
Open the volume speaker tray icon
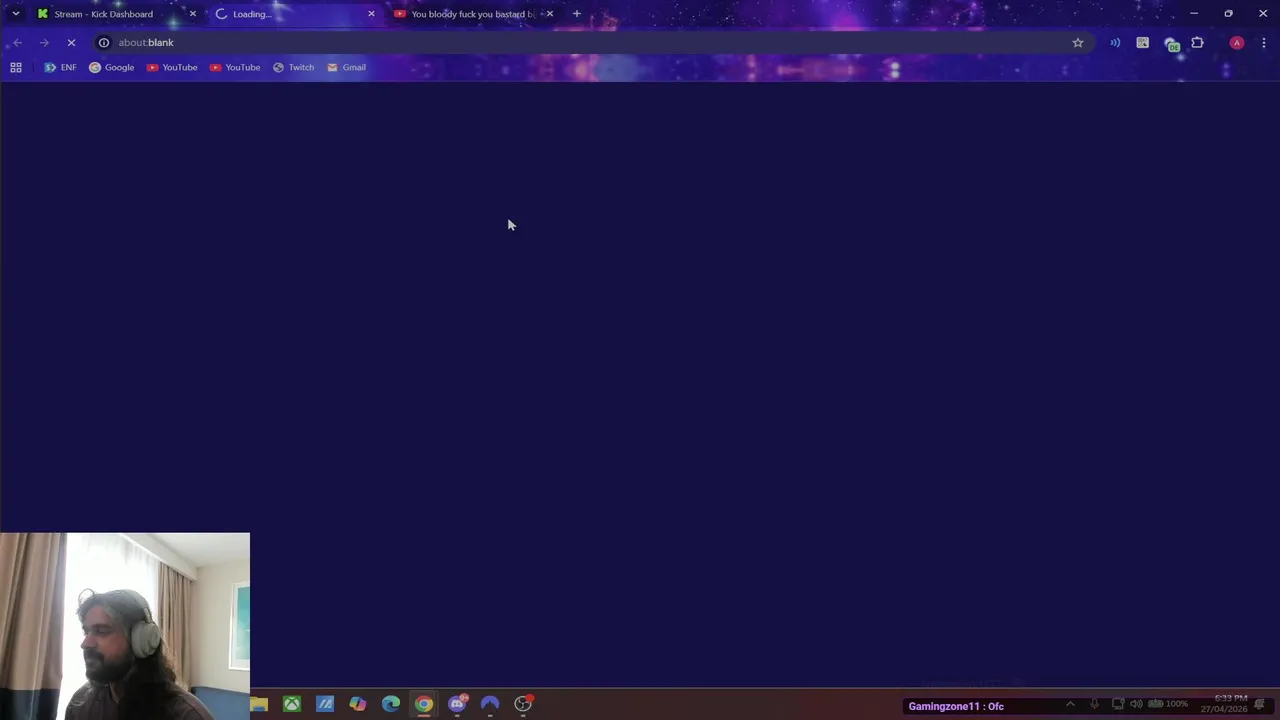coord(1136,704)
